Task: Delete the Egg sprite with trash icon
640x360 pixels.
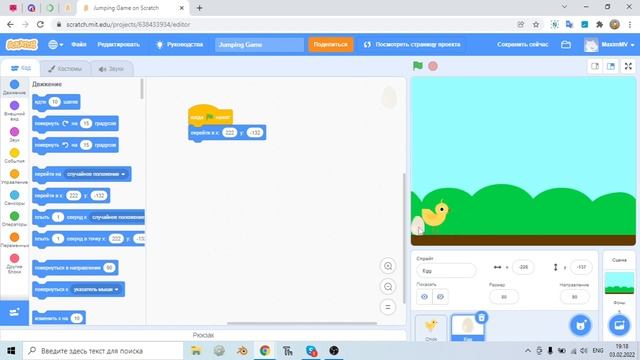Action: 482,317
